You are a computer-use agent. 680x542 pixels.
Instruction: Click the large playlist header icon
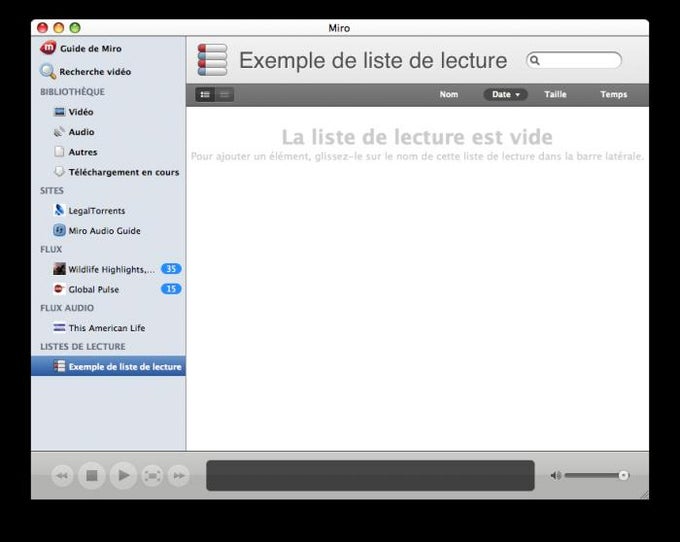tap(212, 60)
